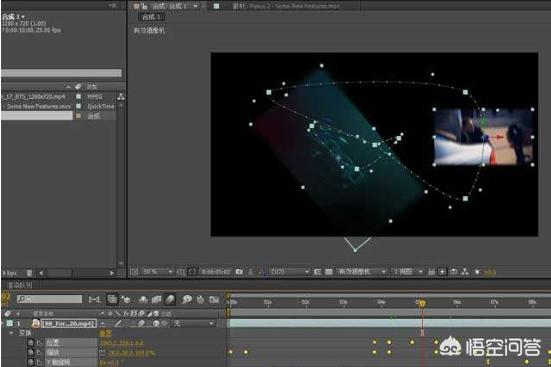Screen dimensions: 551x367
Task: Toggle the motion blur master switch
Action: point(170,300)
